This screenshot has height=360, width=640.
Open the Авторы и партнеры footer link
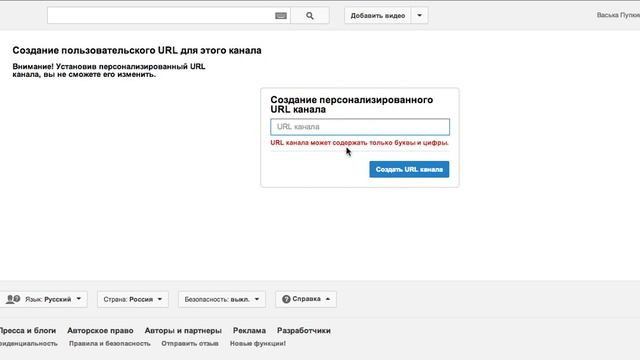click(x=183, y=331)
